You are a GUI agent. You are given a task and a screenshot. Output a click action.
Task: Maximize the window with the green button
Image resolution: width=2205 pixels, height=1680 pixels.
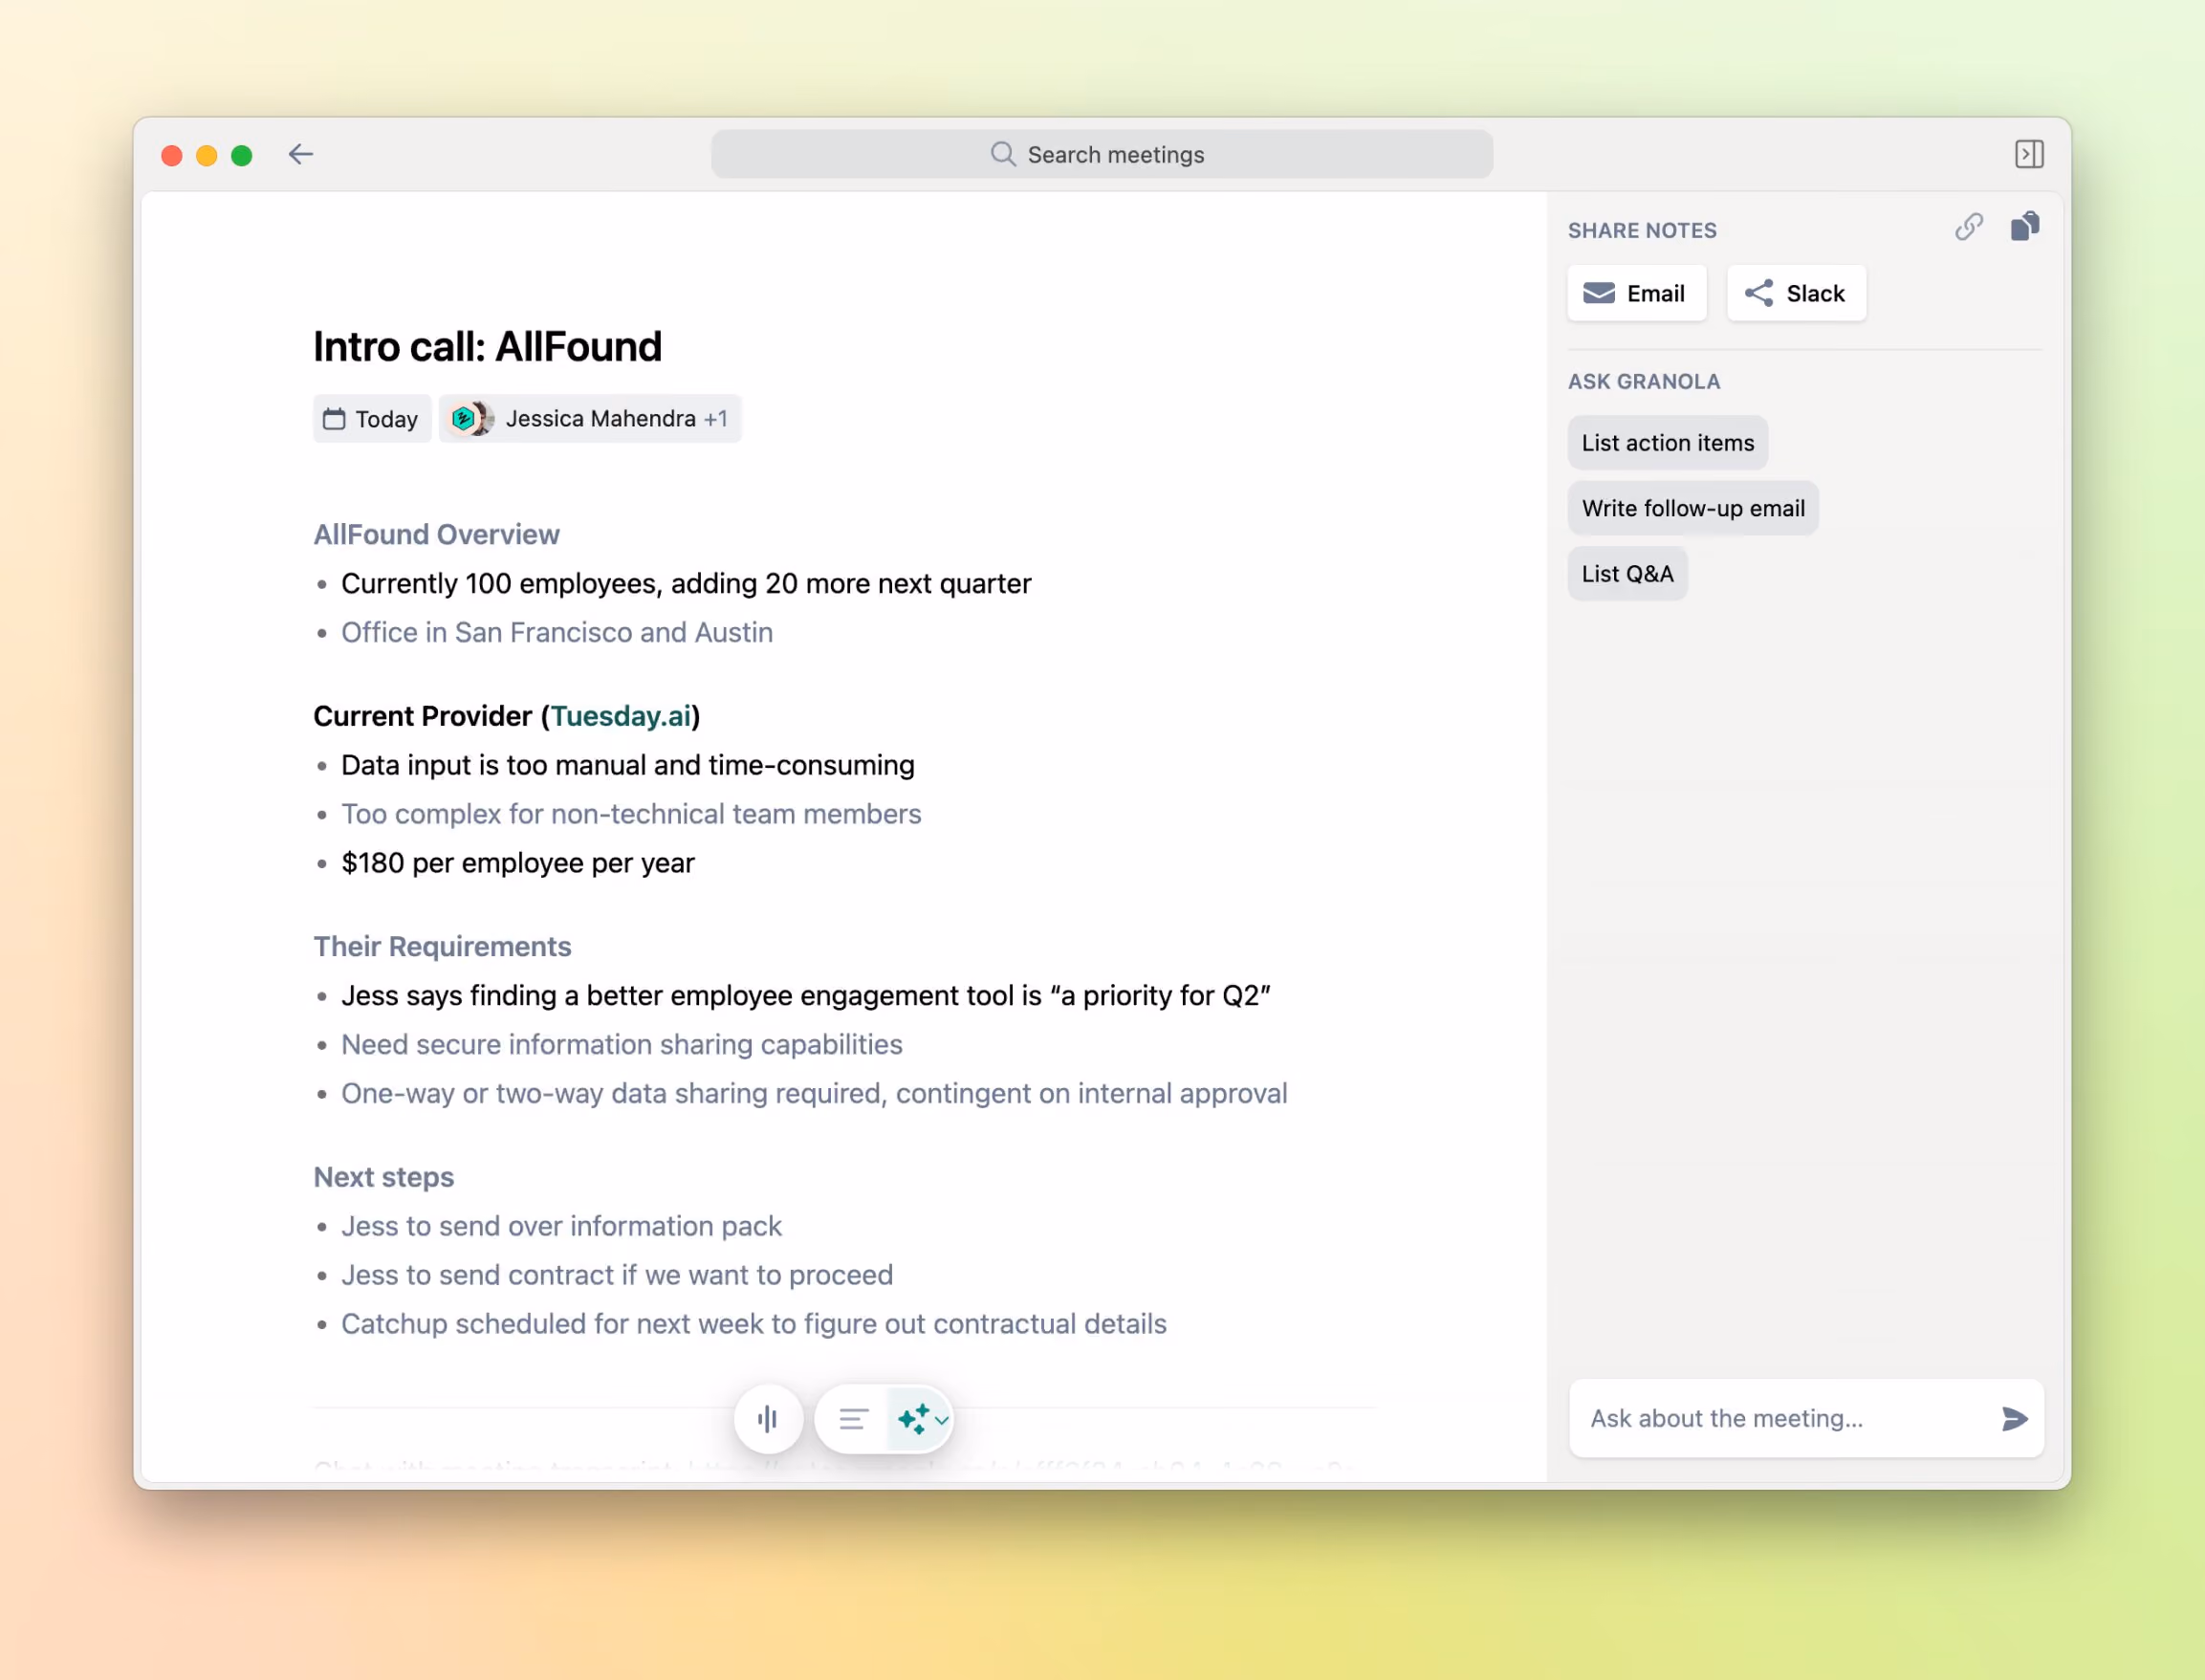click(242, 155)
